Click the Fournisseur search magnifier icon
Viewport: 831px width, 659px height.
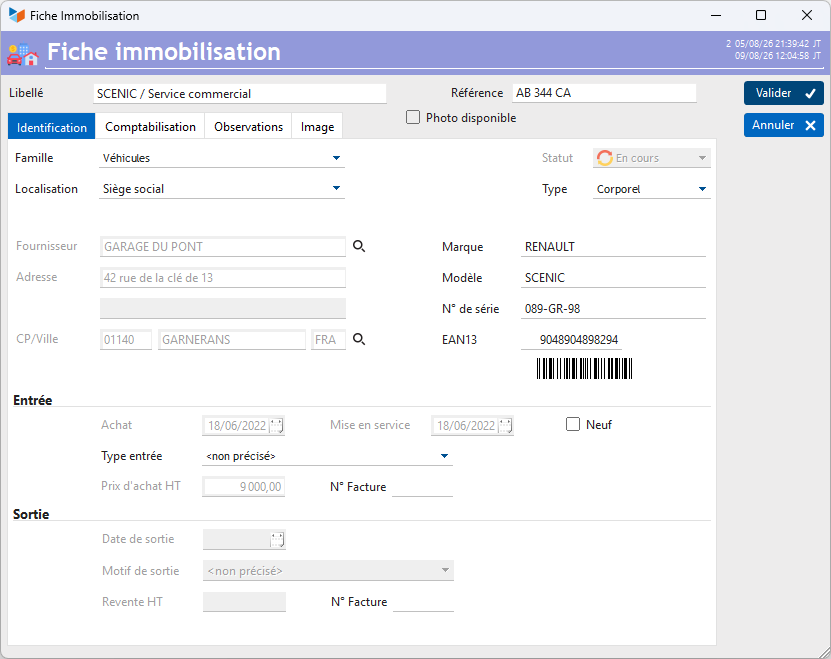tap(359, 246)
